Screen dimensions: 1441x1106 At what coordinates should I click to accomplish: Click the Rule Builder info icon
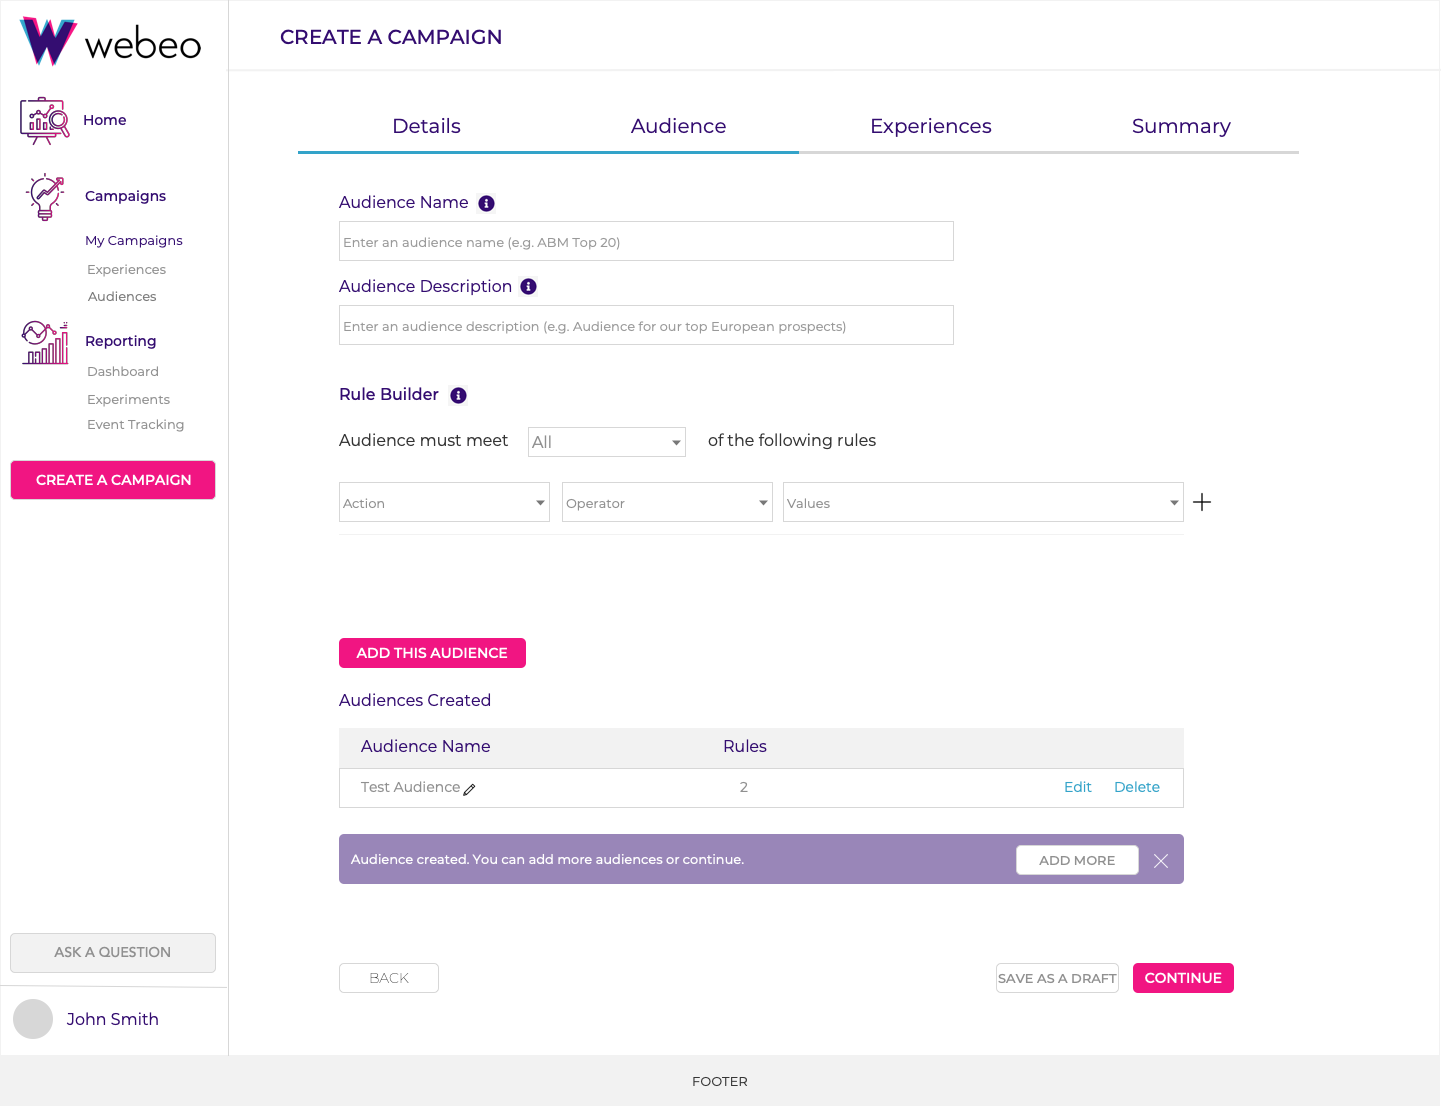coord(459,395)
